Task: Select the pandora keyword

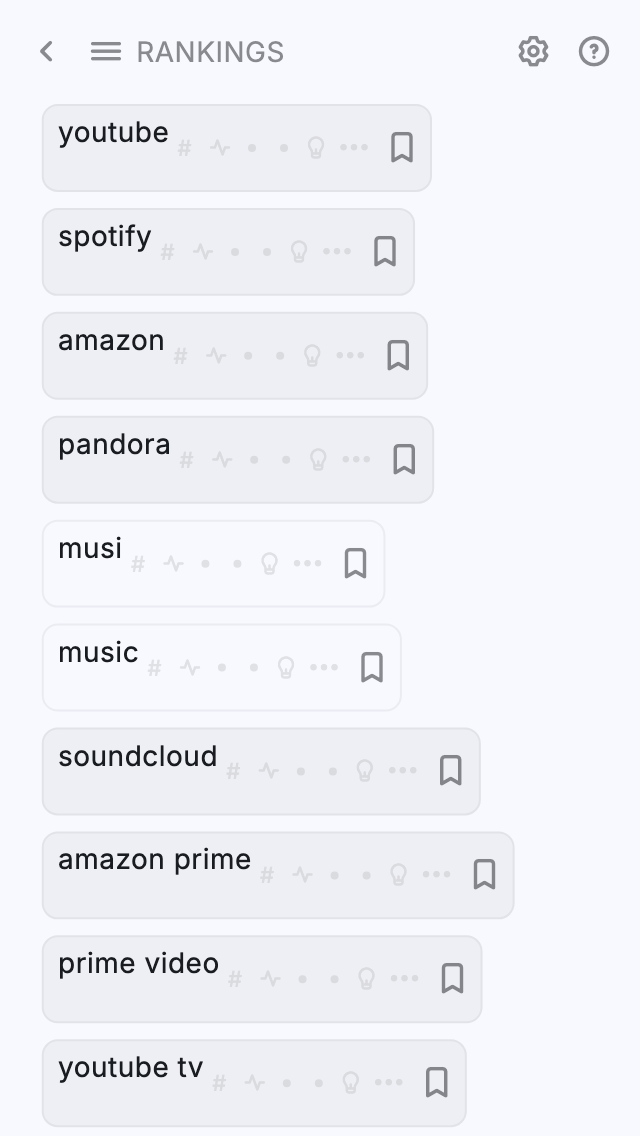Action: pos(114,445)
